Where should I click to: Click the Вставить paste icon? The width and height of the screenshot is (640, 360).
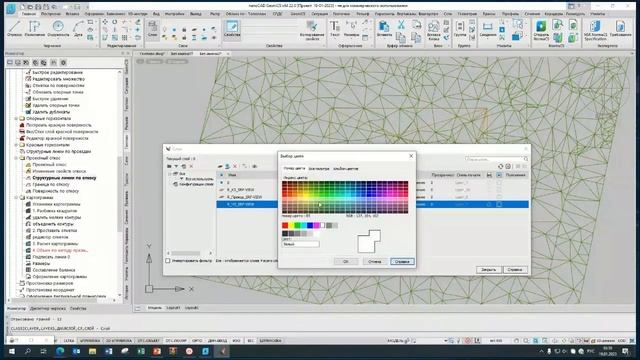tap(384, 27)
